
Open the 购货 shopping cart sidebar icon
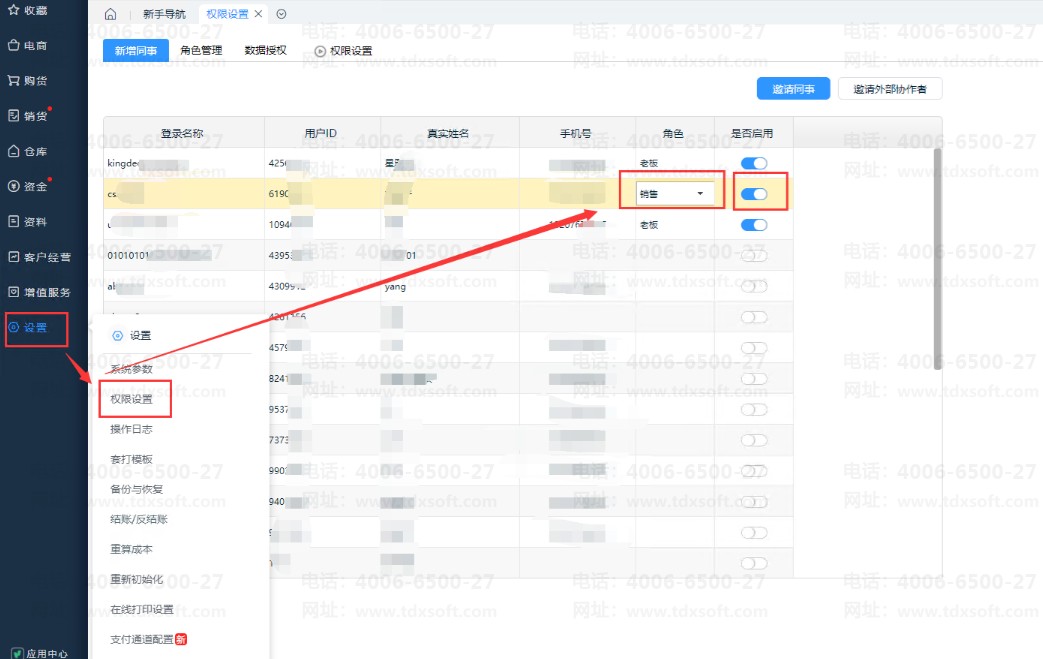13,80
